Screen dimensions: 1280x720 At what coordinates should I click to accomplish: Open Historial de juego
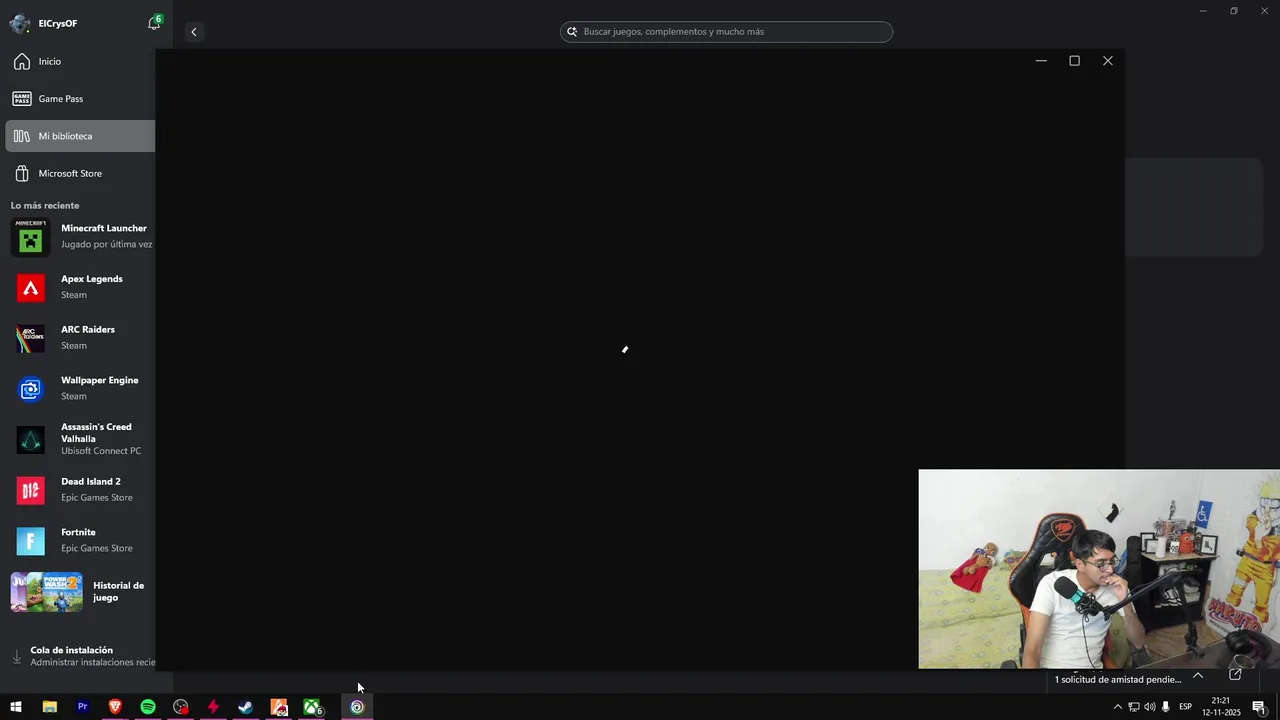pyautogui.click(x=80, y=592)
